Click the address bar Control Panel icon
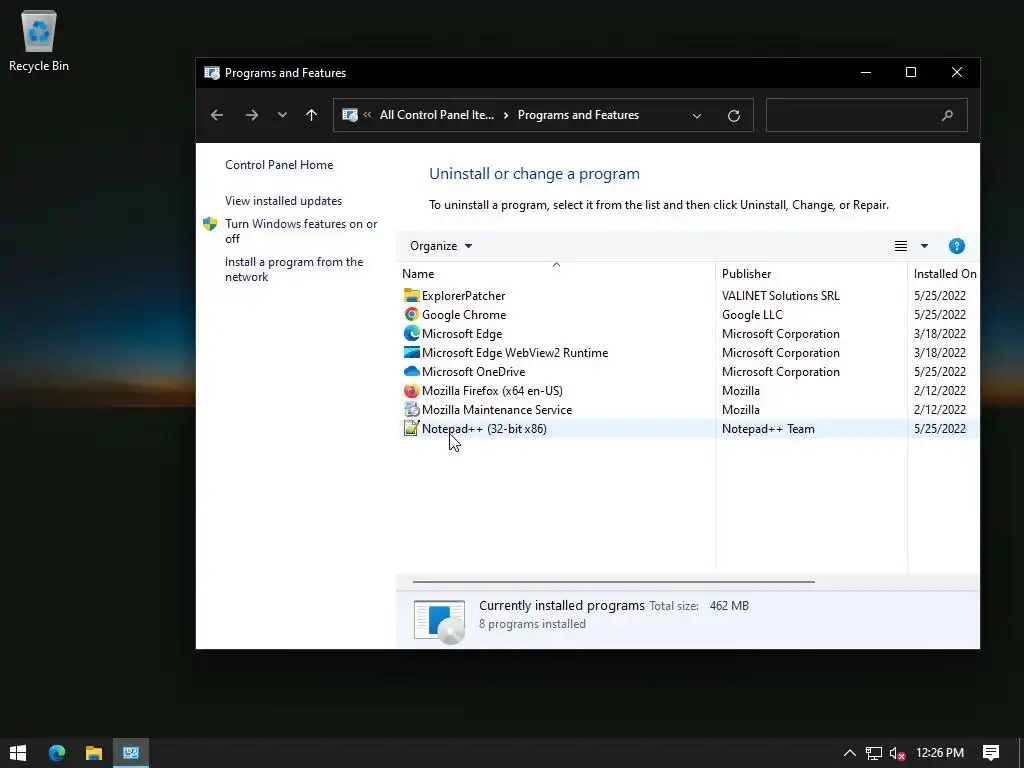Viewport: 1024px width, 768px height. (350, 115)
